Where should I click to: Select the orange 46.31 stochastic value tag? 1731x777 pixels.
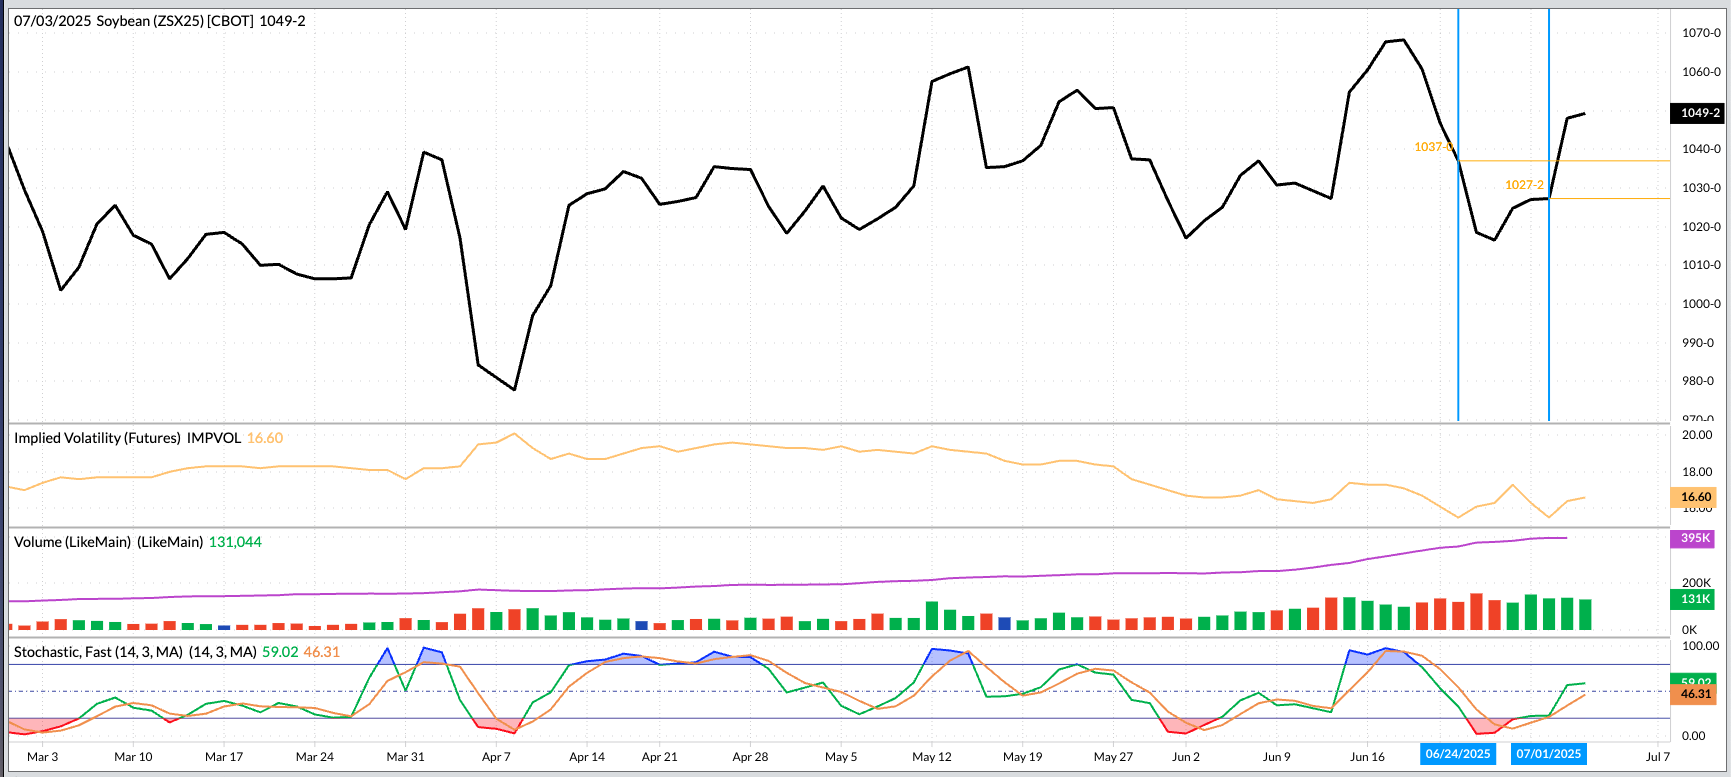(x=1695, y=694)
